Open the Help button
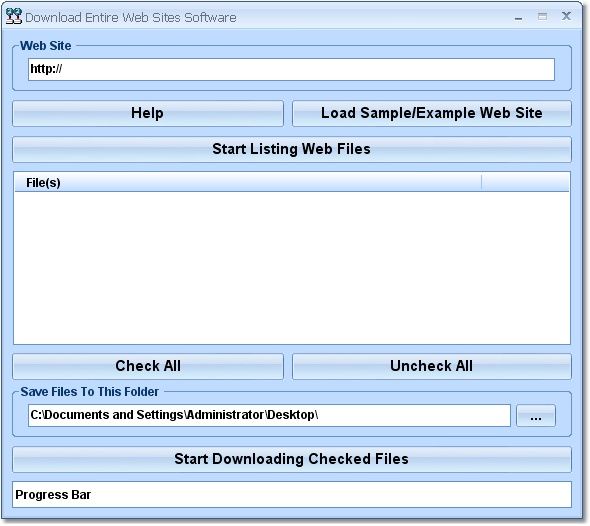The width and height of the screenshot is (590, 526). 148,113
